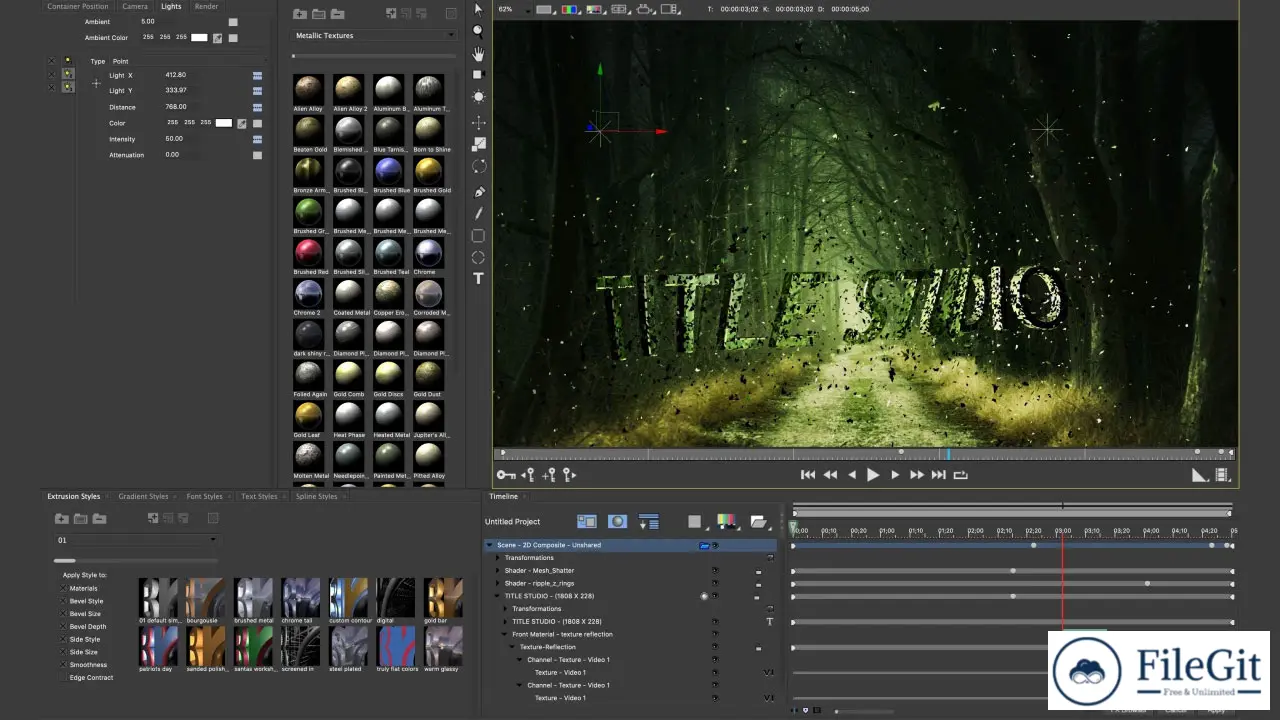Viewport: 1280px width, 720px height.
Task: Click the color bars icon in timeline header
Action: (x=727, y=521)
